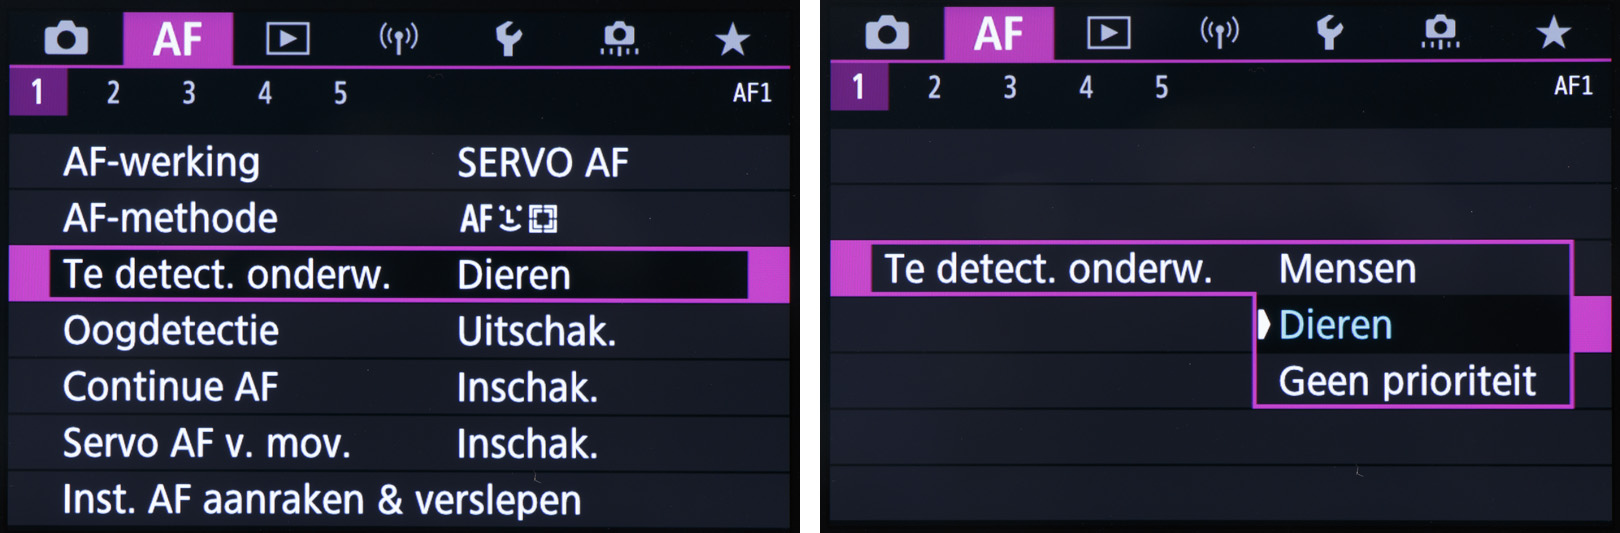
Task: Open the camera shooting tab in left screen
Action: 66,39
